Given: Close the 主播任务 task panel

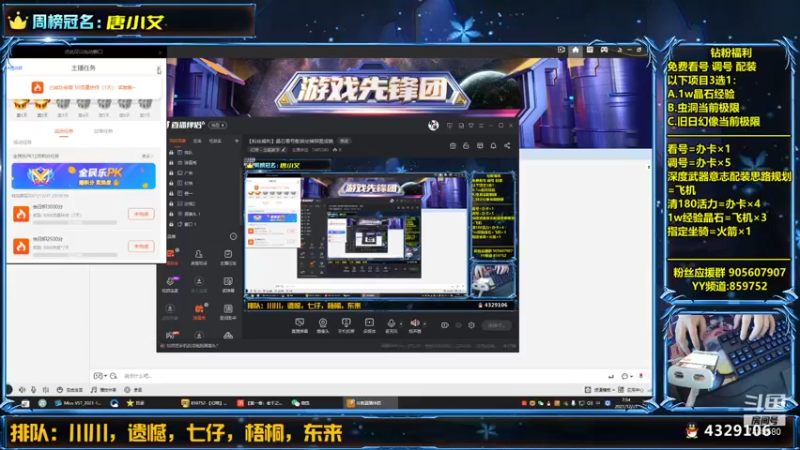Looking at the screenshot, I should coord(159,69).
